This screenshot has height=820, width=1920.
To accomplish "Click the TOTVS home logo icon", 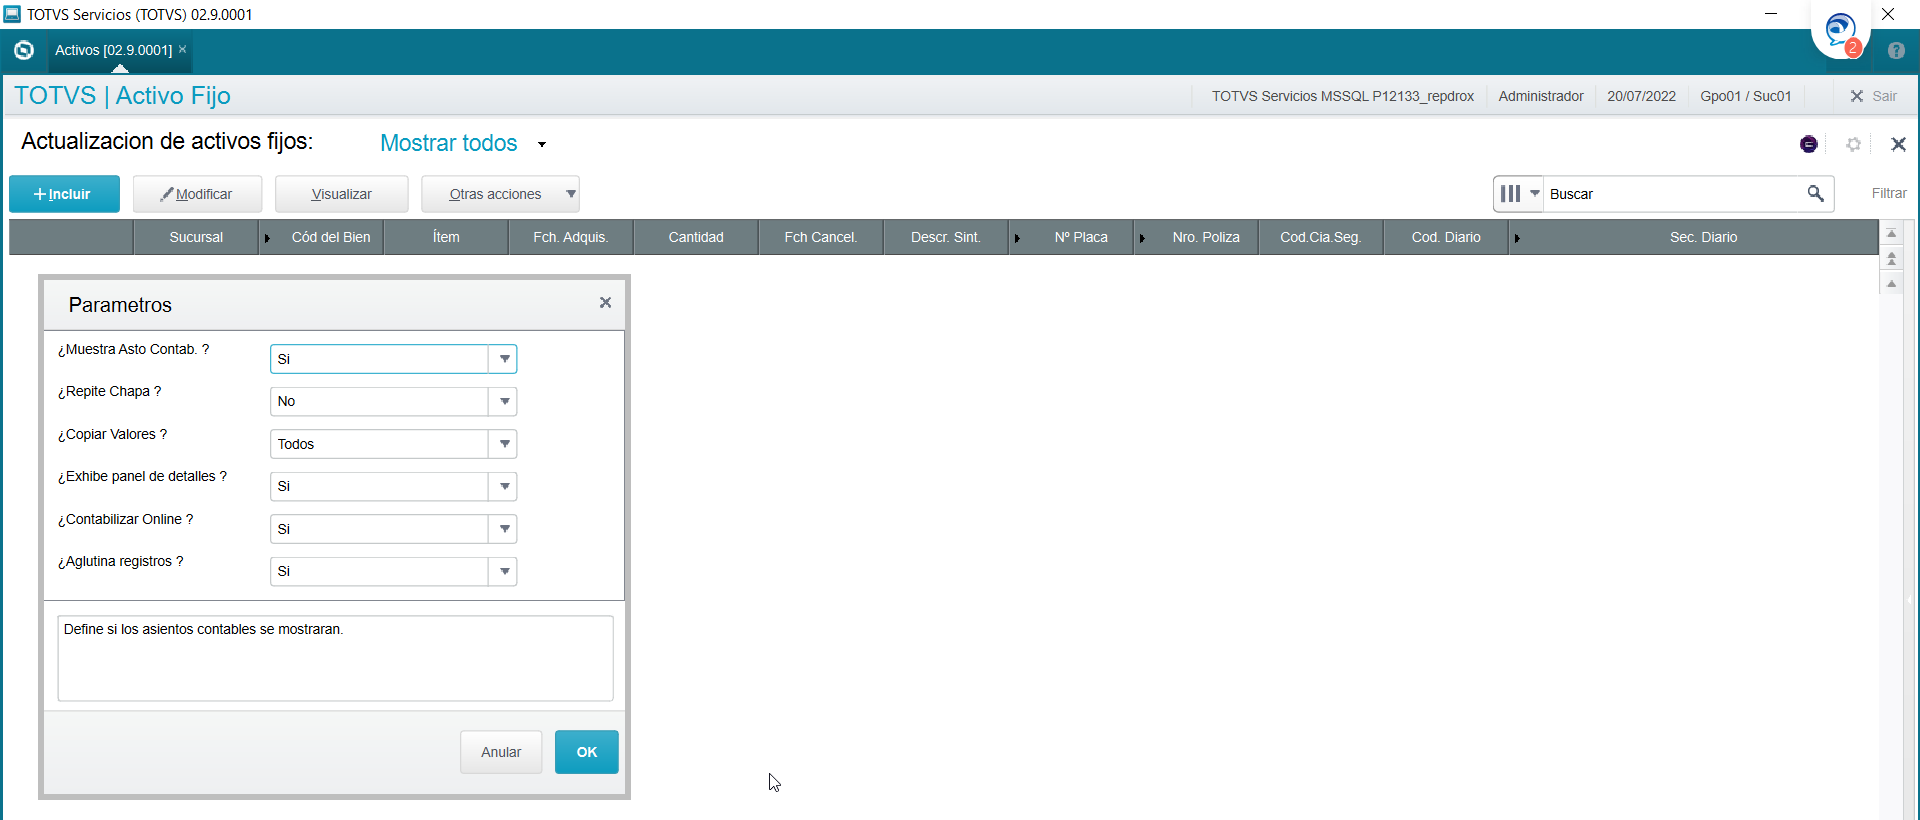I will coord(24,50).
